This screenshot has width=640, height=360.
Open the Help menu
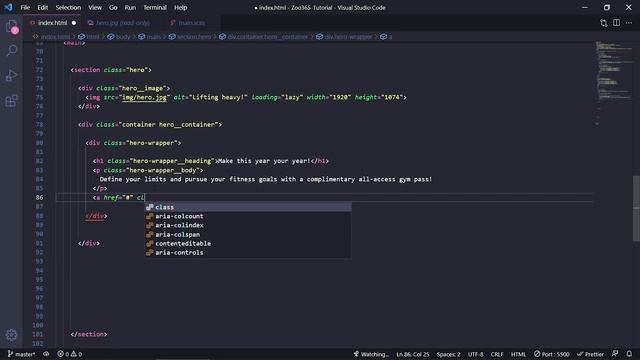tap(180, 7)
